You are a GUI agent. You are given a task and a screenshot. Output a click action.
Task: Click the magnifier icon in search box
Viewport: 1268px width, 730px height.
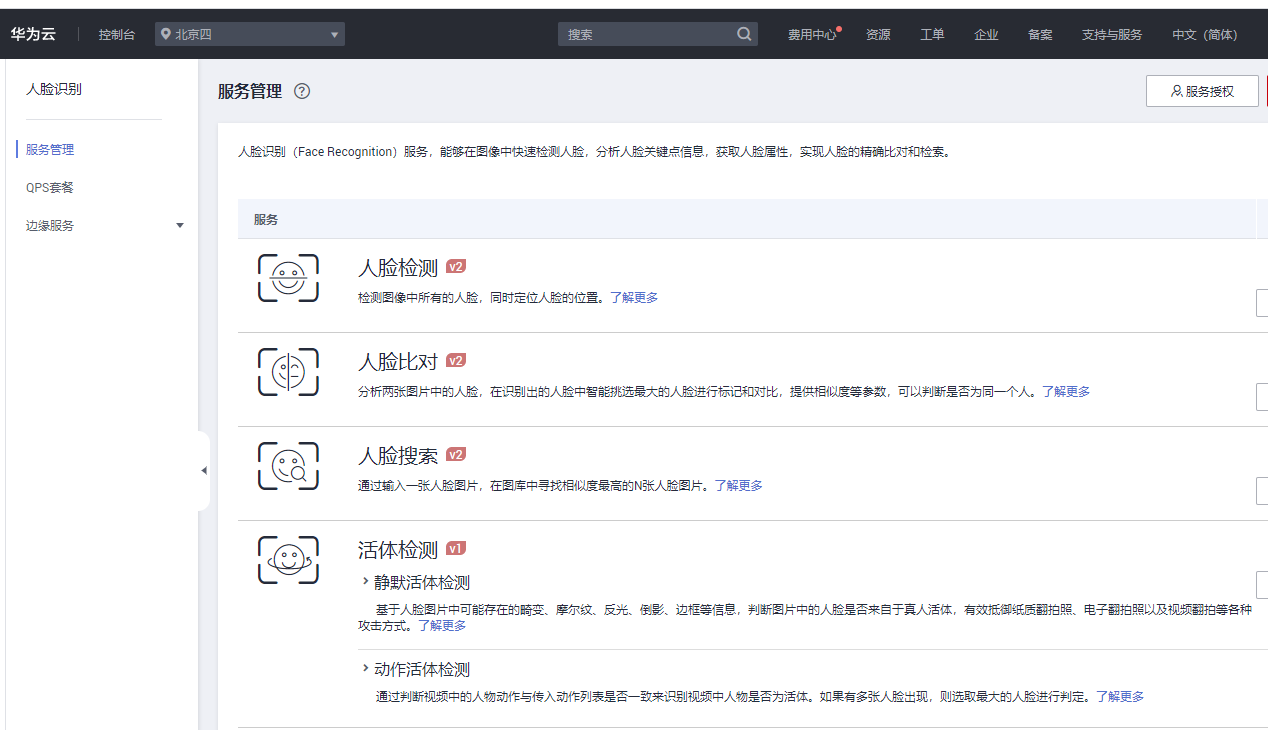coord(744,34)
